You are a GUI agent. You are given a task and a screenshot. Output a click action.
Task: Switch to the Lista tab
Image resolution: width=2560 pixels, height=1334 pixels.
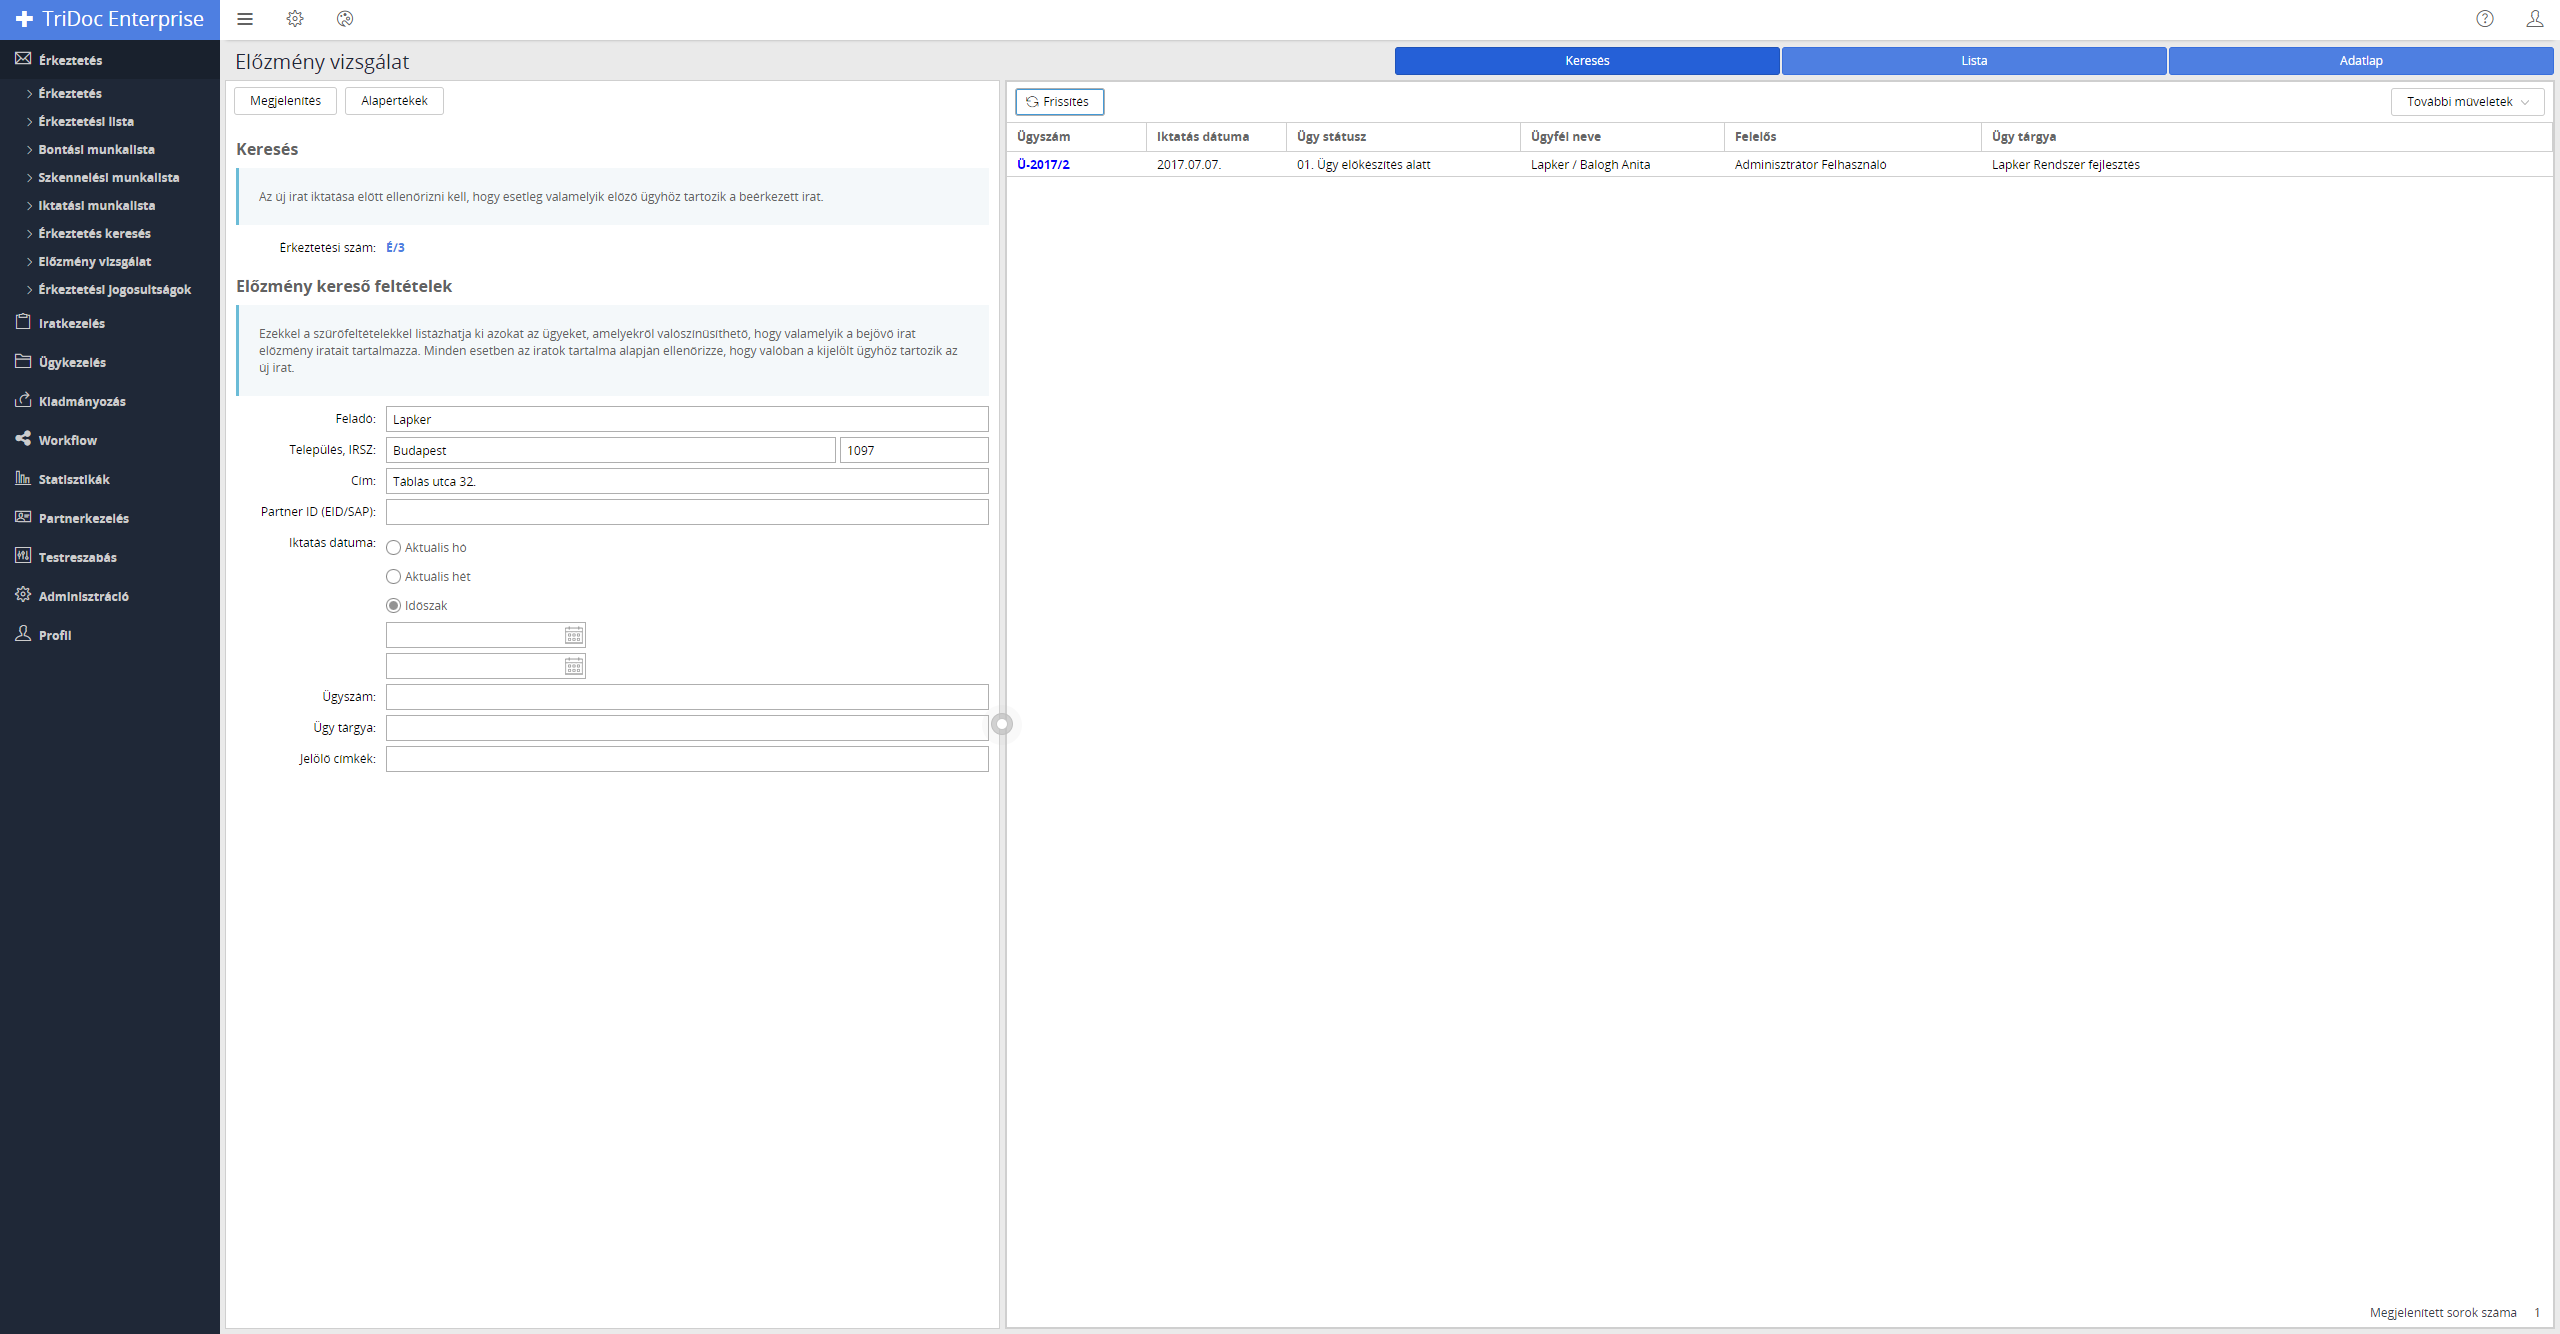[1973, 61]
